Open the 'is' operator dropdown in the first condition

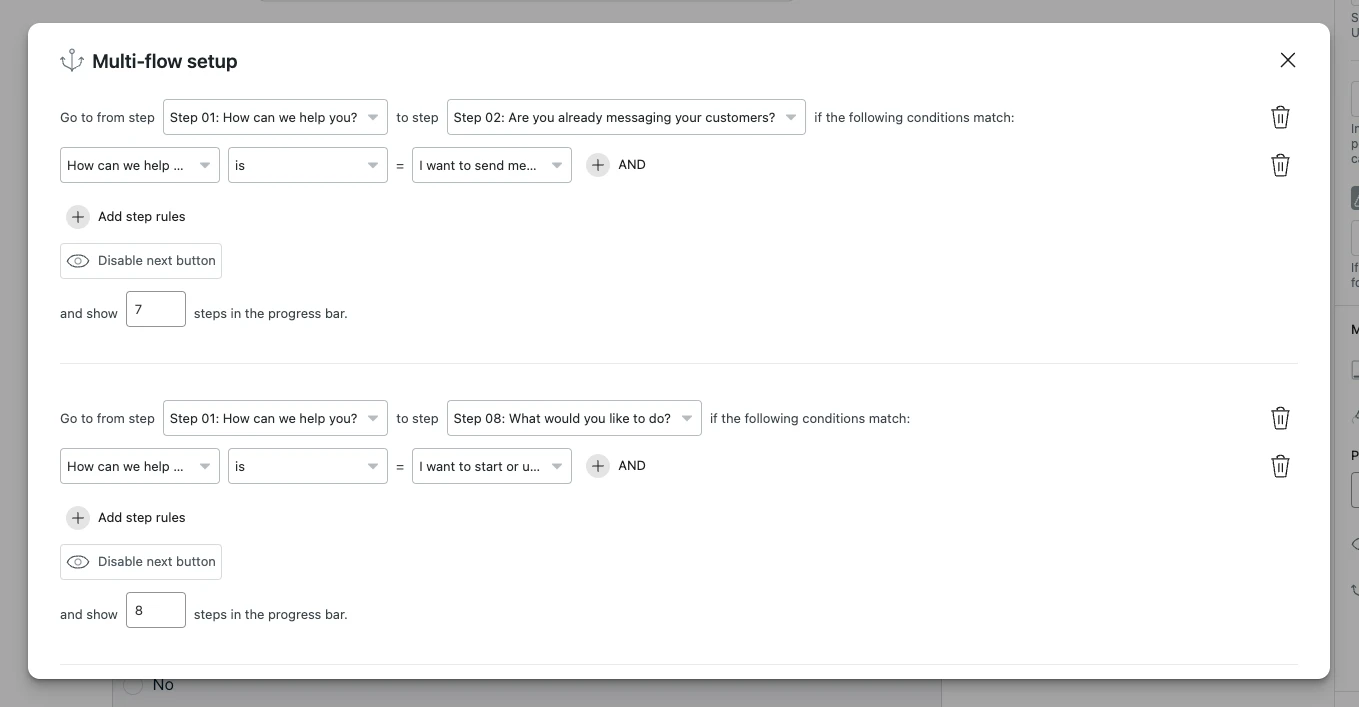coord(307,164)
